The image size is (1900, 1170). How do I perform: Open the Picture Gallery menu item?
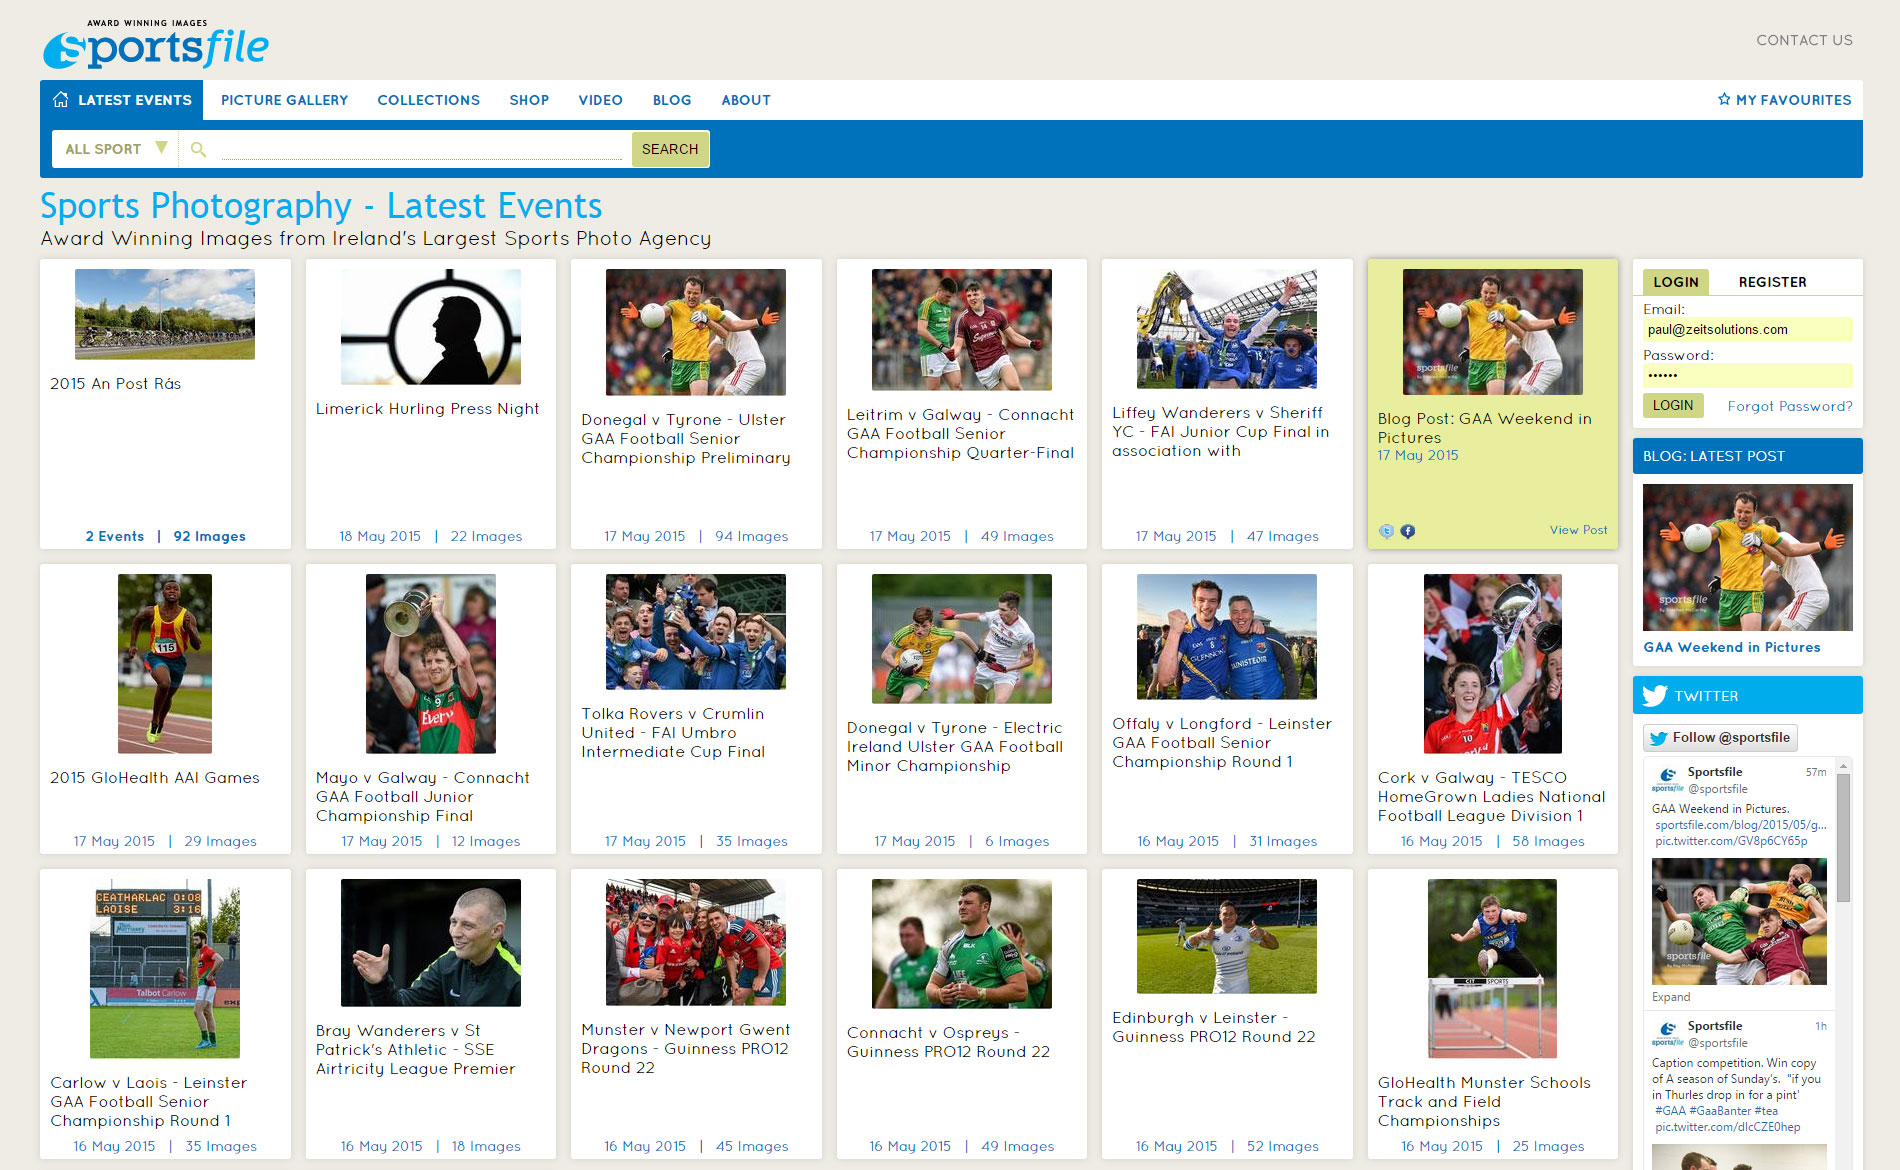(x=284, y=100)
